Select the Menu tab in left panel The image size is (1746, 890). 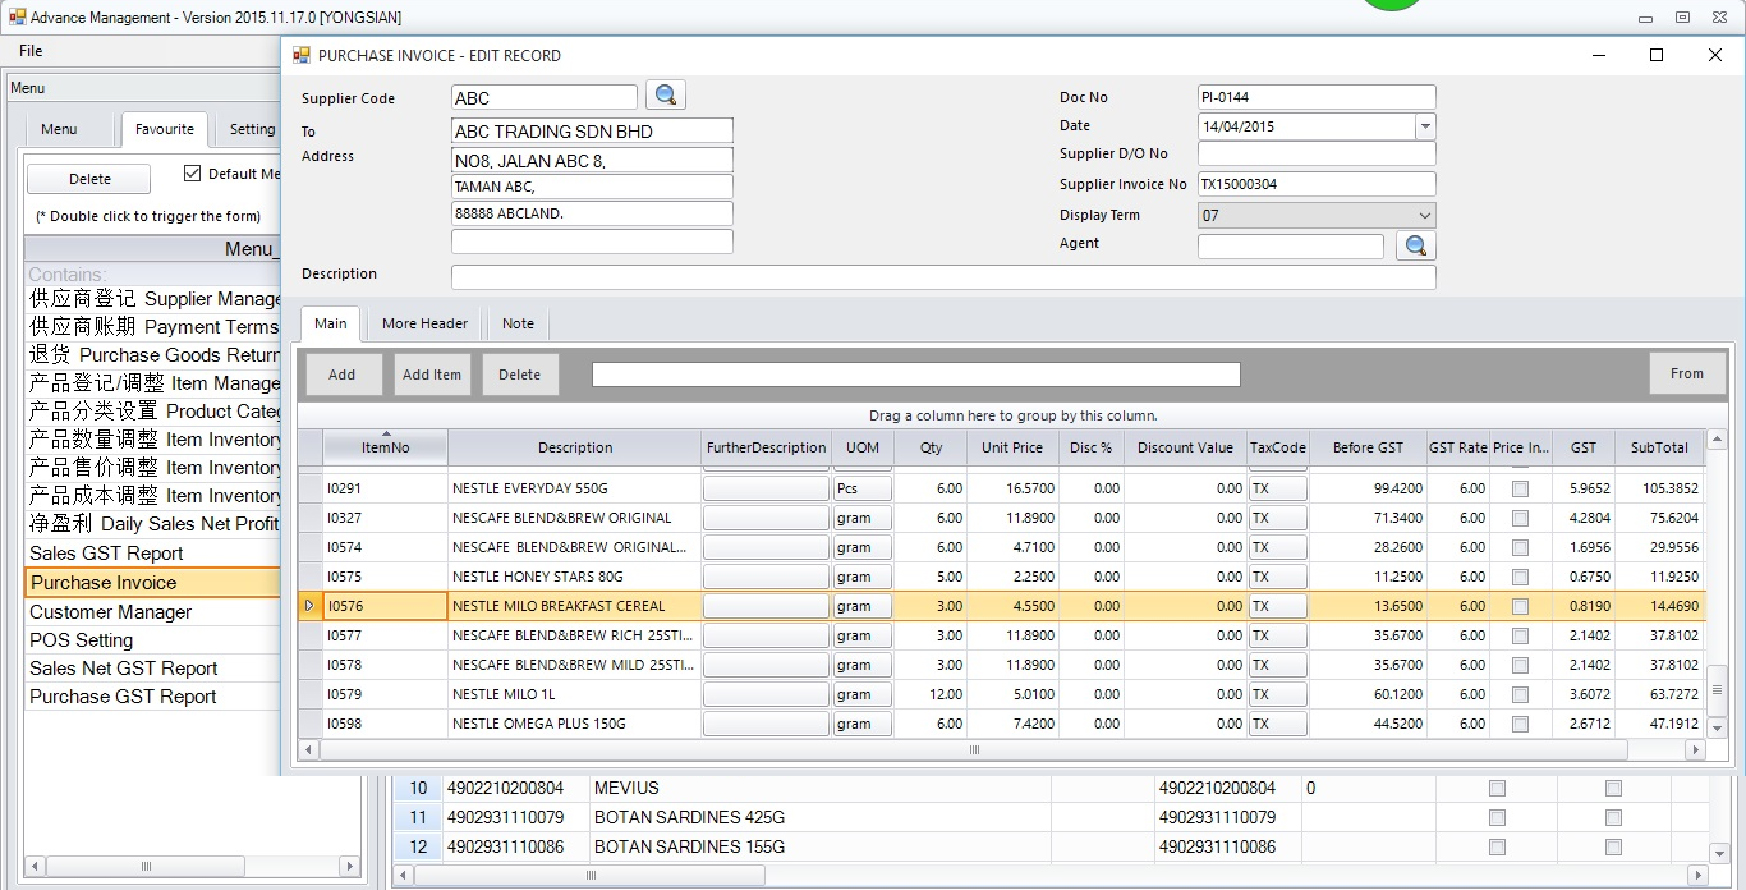(59, 129)
